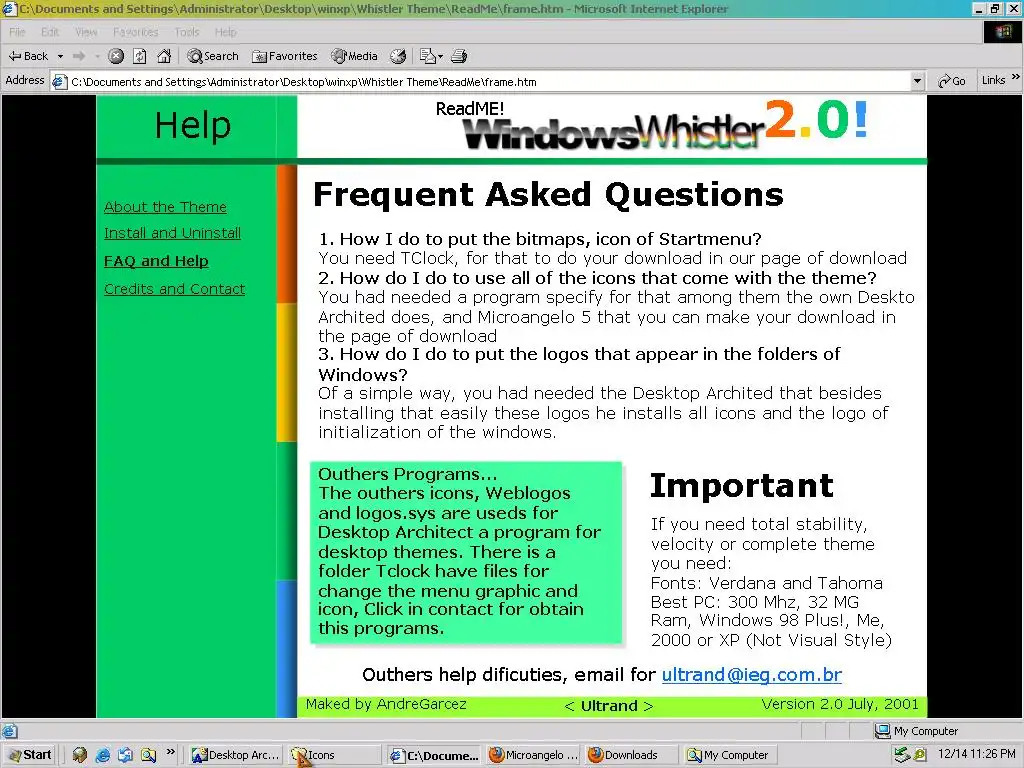Screen dimensions: 1024x768
Task: Click the 'Version 2.0 July, 2001' footer text
Action: (x=840, y=704)
